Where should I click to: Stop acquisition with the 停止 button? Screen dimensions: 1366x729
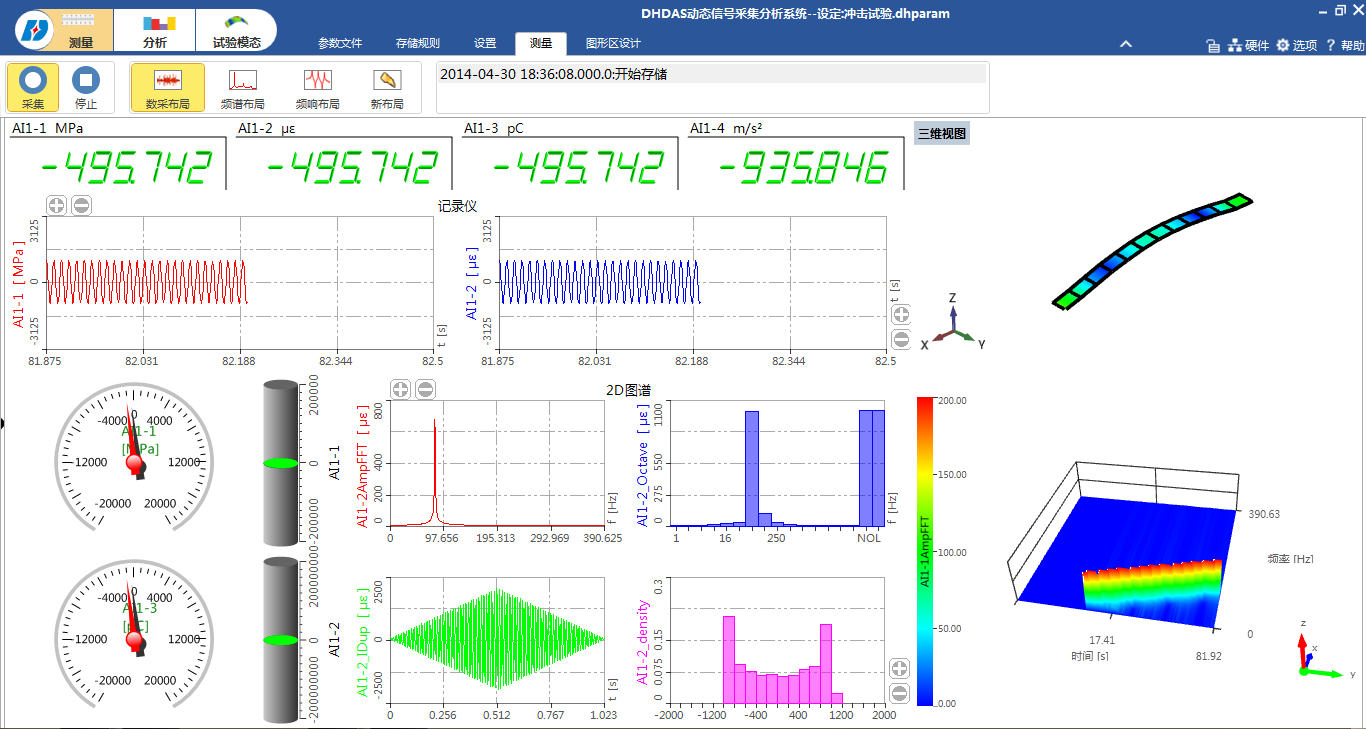tap(86, 87)
